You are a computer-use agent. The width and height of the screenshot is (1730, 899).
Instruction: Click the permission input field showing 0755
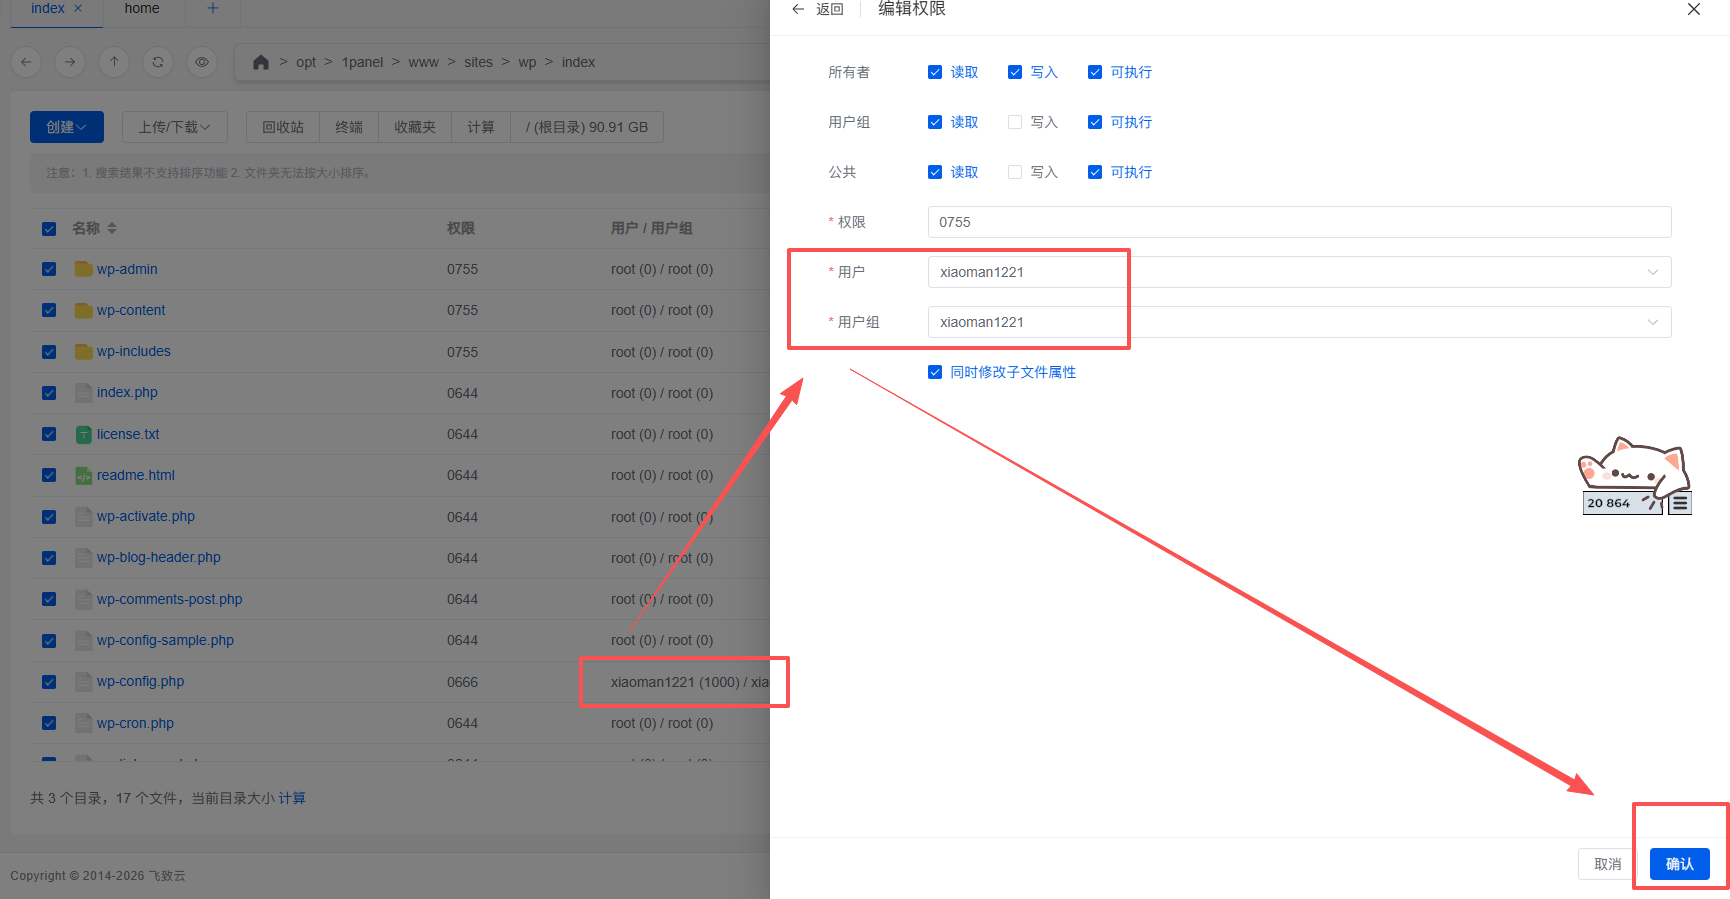[1298, 222]
